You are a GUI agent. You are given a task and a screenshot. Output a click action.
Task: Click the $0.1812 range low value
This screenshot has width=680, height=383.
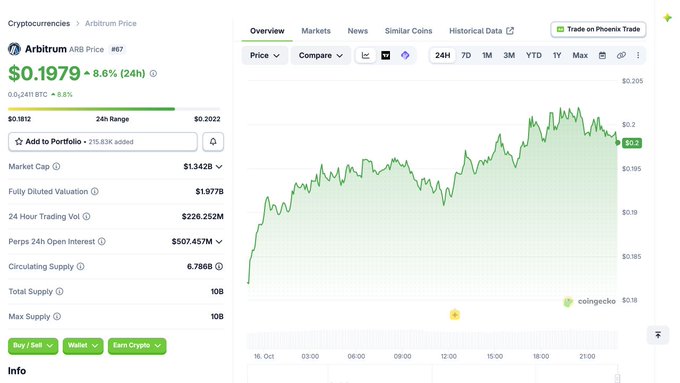coord(20,119)
